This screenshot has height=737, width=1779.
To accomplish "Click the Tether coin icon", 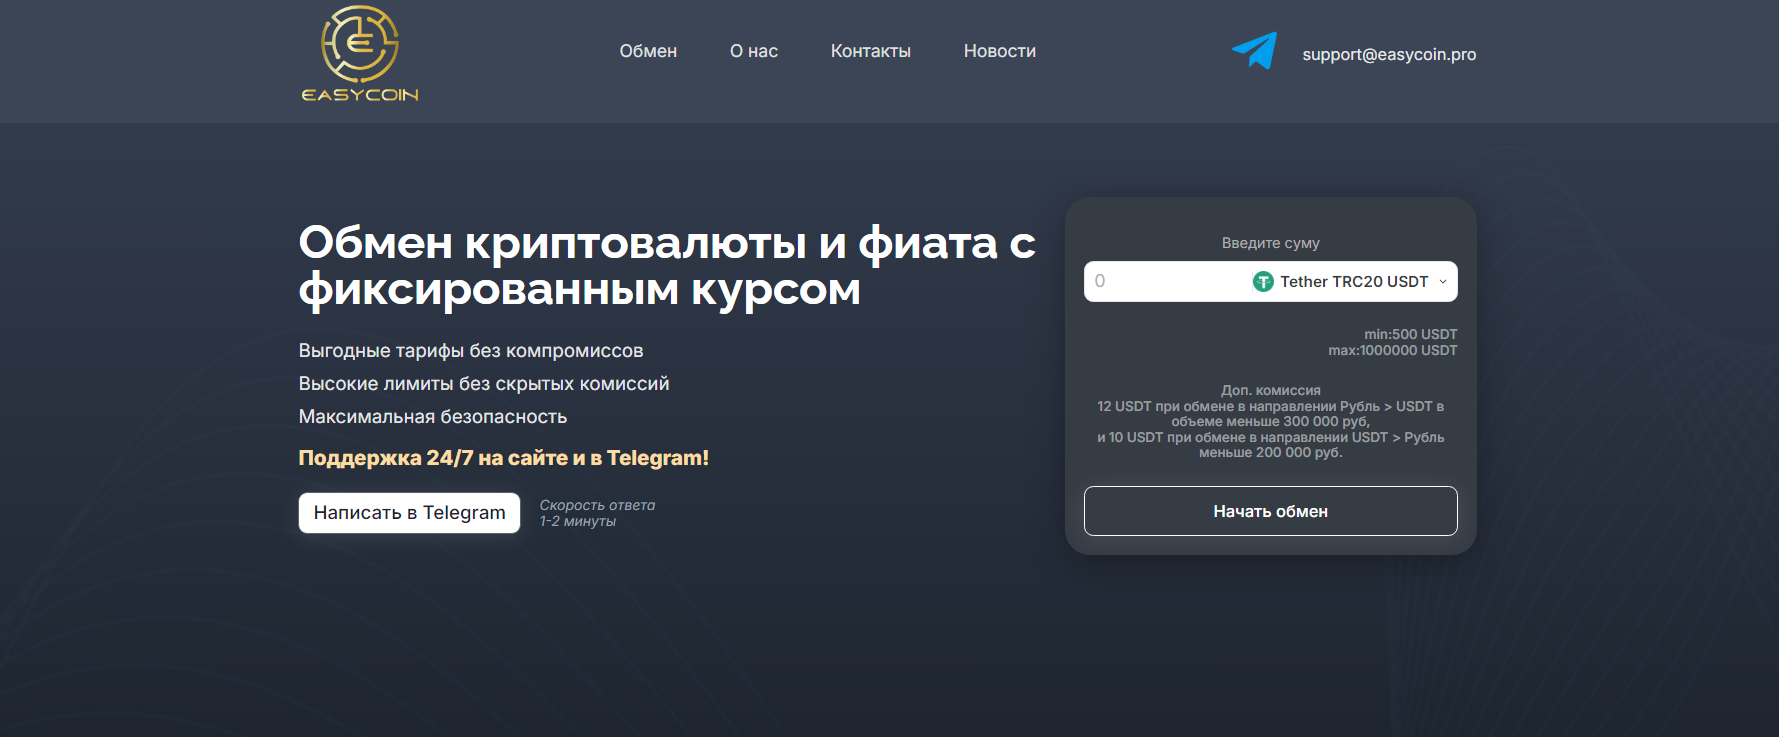I will pos(1263,282).
